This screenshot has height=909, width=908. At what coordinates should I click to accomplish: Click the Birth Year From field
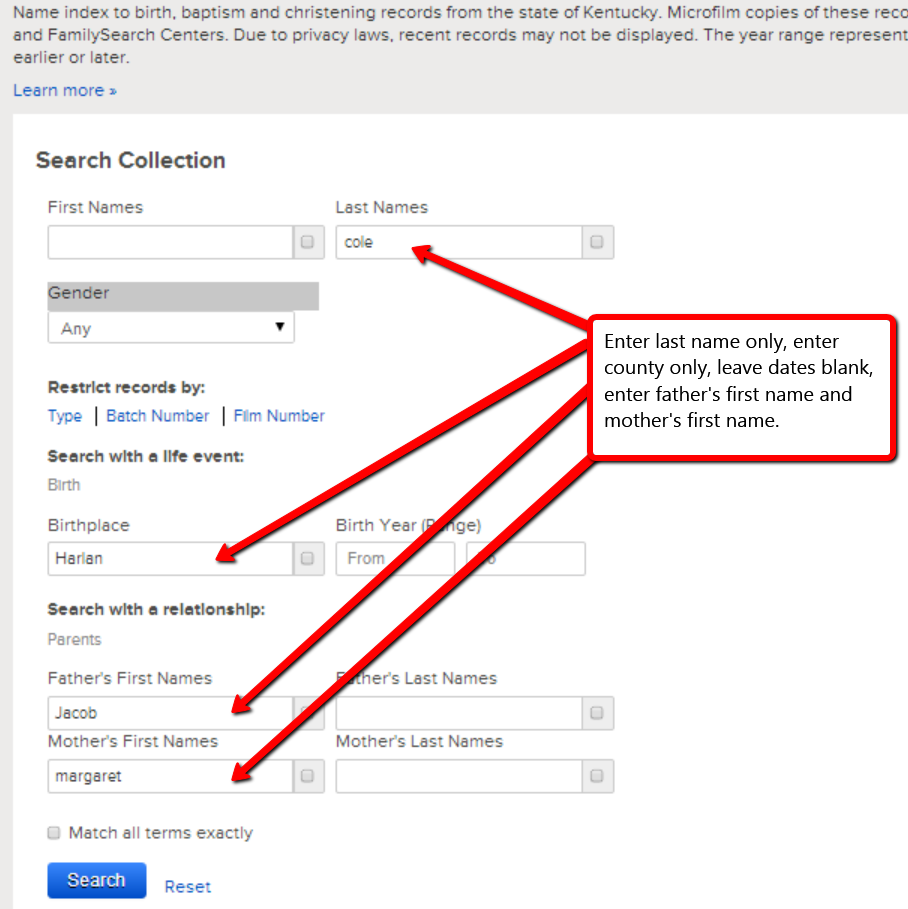point(394,558)
